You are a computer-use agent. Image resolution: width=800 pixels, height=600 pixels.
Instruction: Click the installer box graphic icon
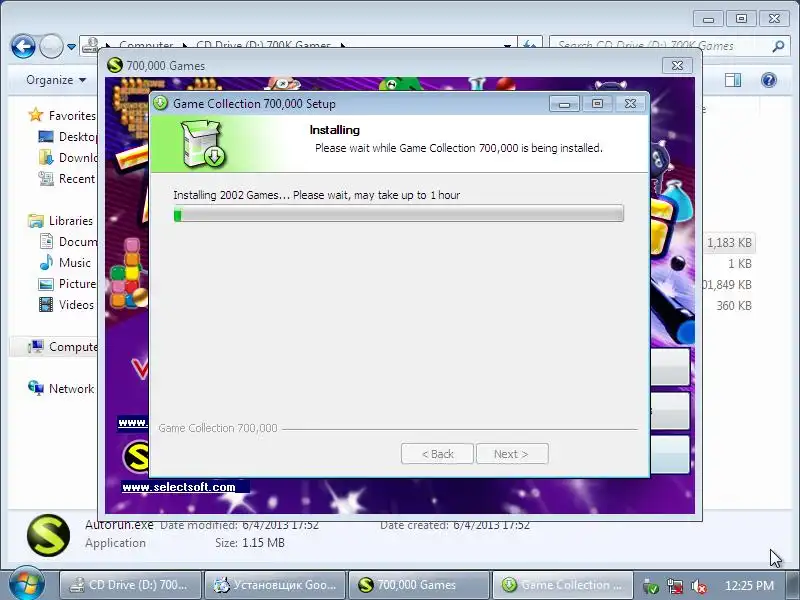pos(204,144)
